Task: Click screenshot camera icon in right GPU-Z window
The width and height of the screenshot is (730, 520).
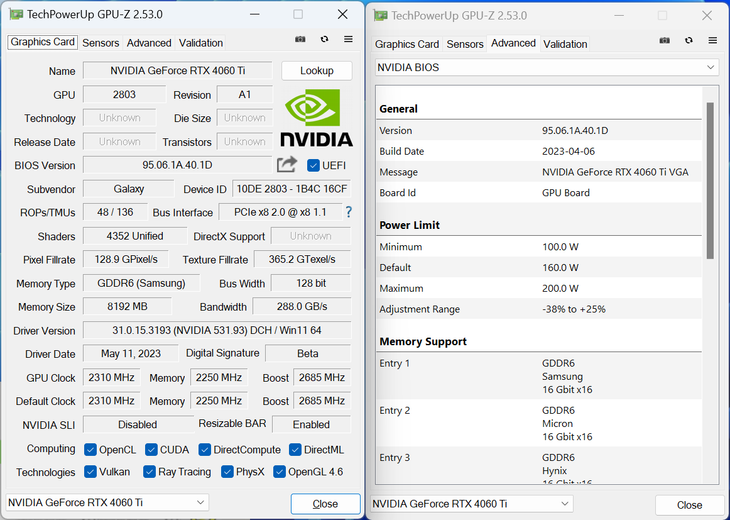Action: pyautogui.click(x=664, y=41)
